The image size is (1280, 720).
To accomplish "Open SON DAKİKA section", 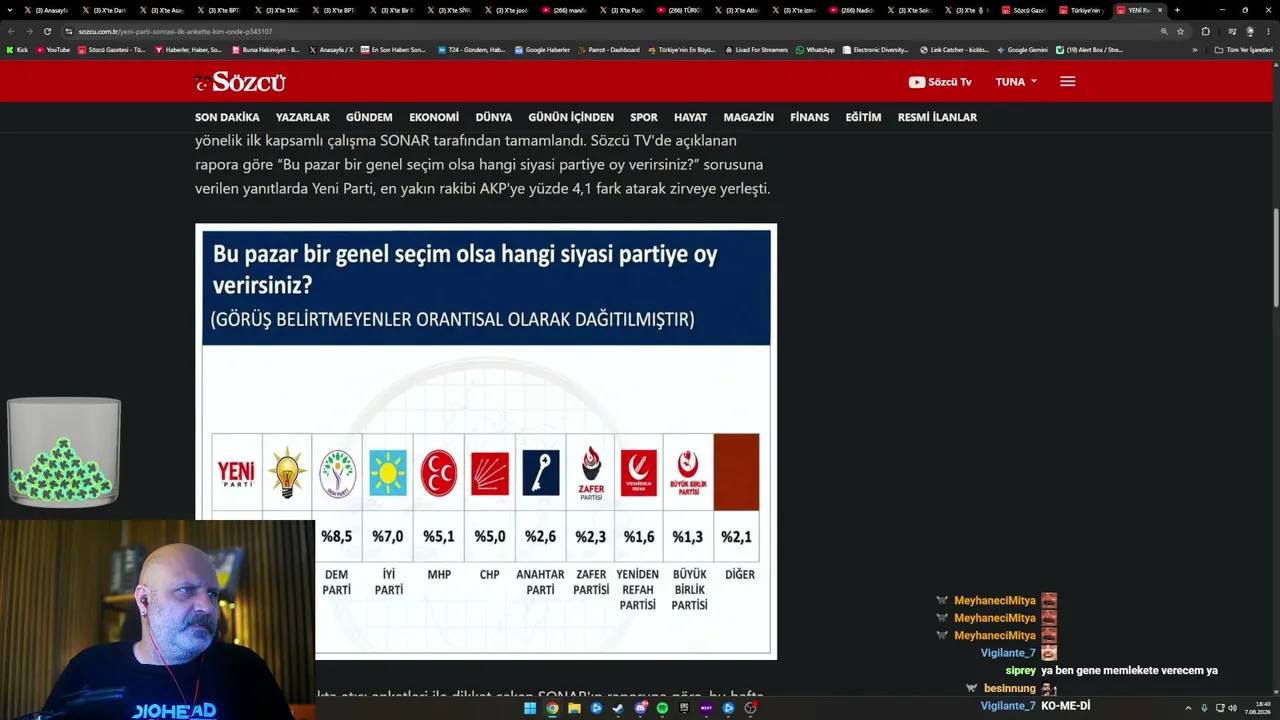I will [227, 117].
